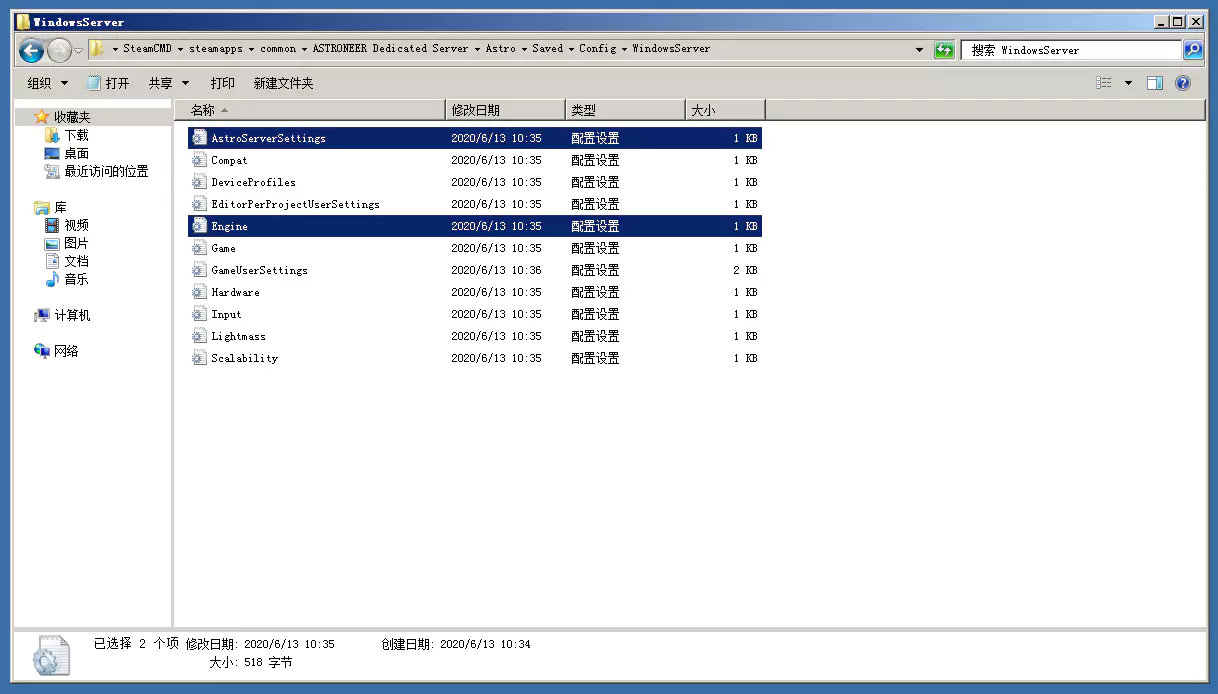The height and width of the screenshot is (694, 1218).
Task: Click the Lightmass file icon
Action: tap(198, 336)
